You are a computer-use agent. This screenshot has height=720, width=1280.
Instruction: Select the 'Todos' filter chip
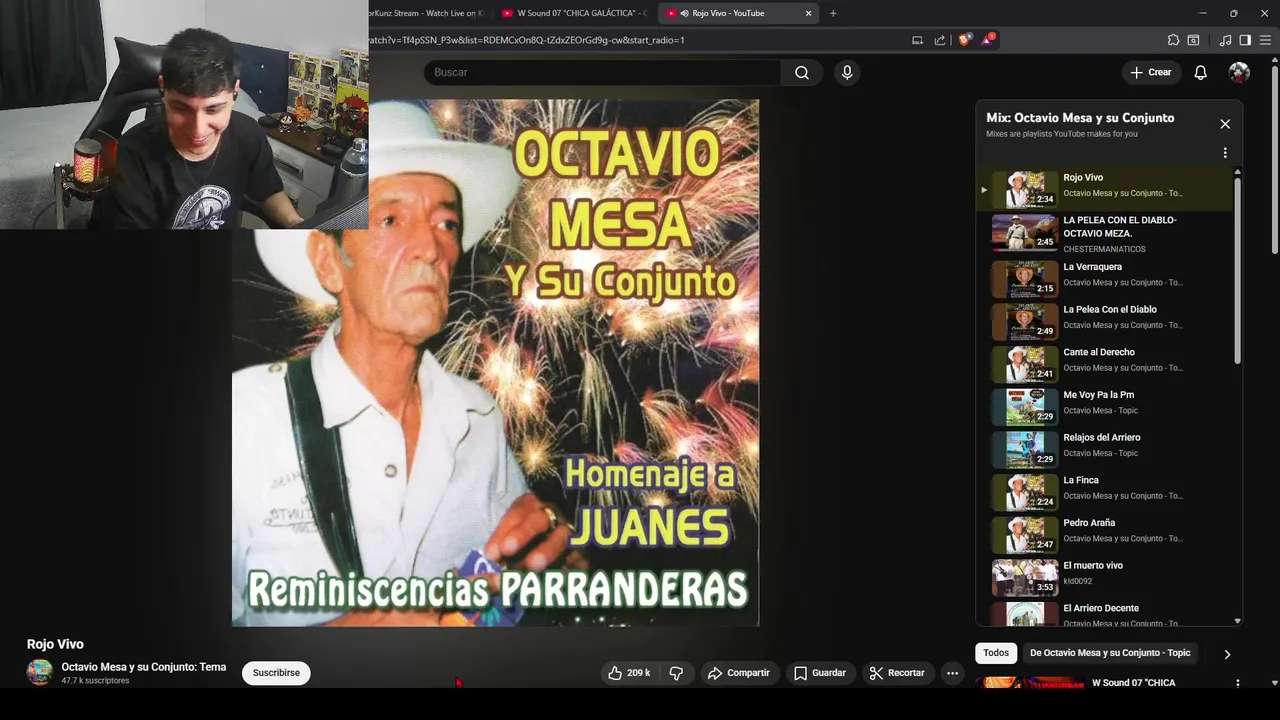click(996, 653)
